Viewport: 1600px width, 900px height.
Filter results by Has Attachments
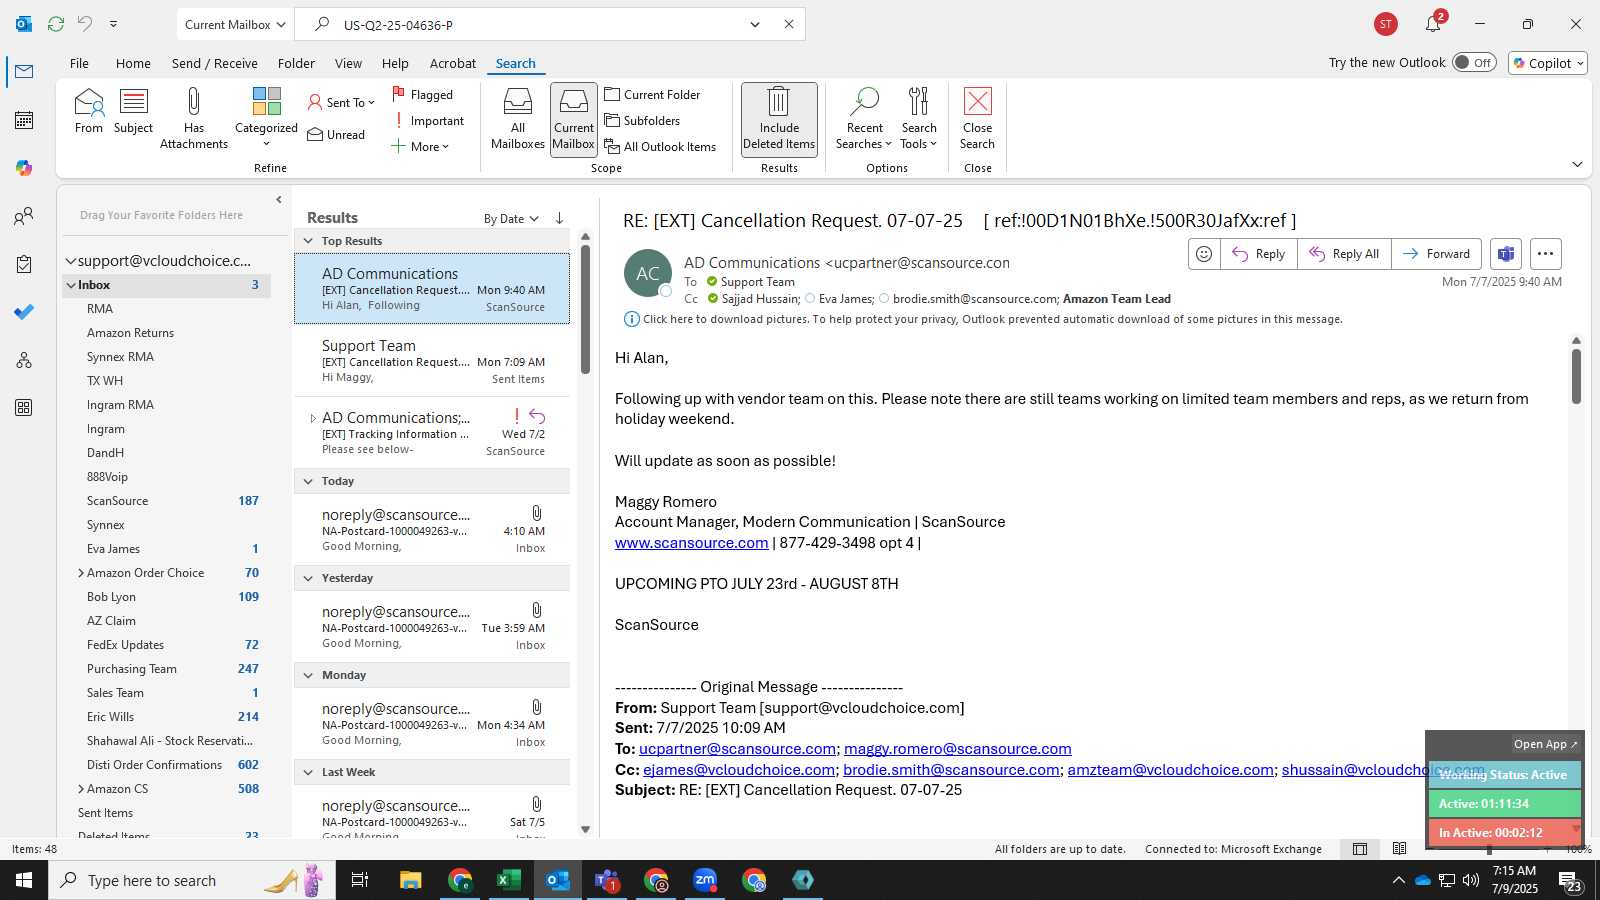pos(194,118)
